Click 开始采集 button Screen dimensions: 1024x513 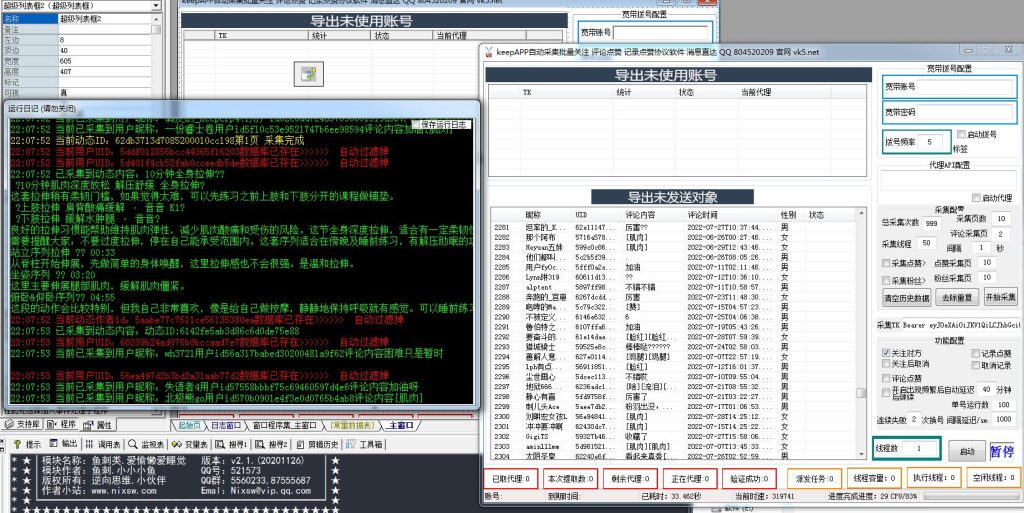(x=1000, y=298)
